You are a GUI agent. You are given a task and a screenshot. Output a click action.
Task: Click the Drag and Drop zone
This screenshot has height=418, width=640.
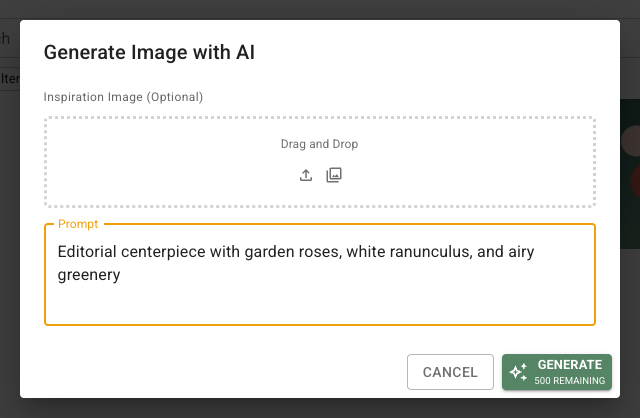pyautogui.click(x=320, y=162)
